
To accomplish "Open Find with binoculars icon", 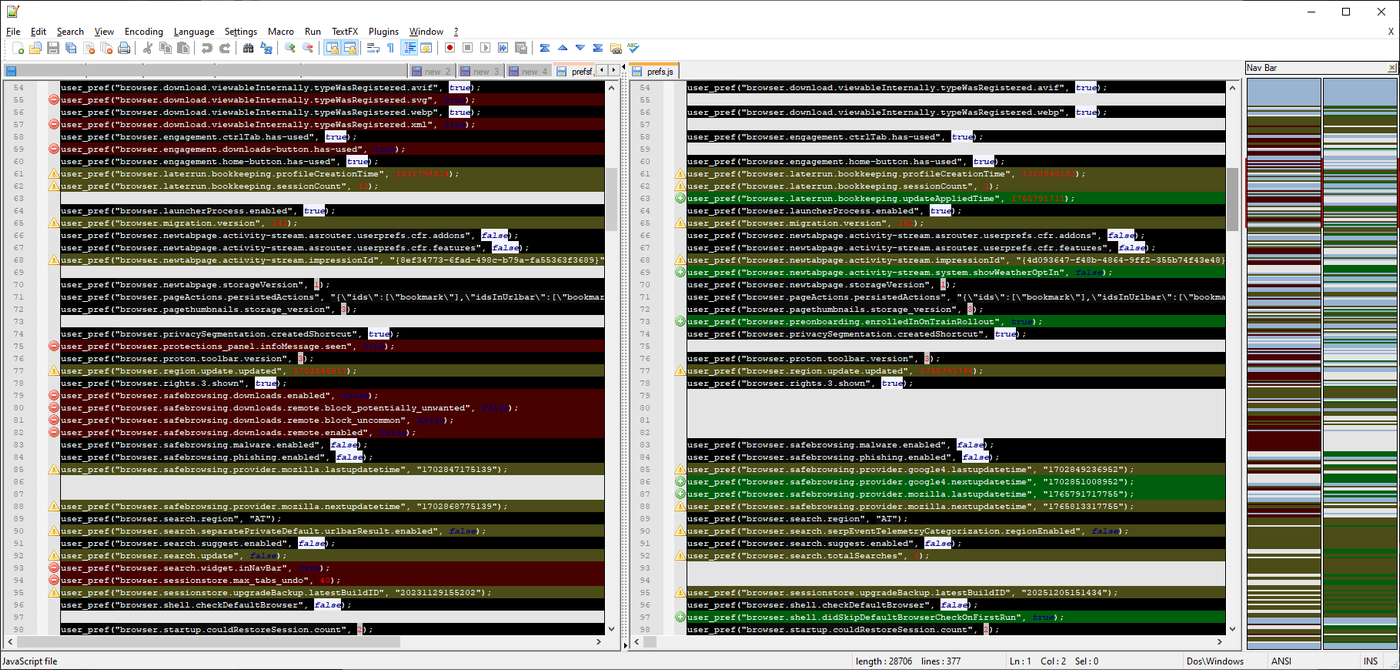I will coord(248,48).
